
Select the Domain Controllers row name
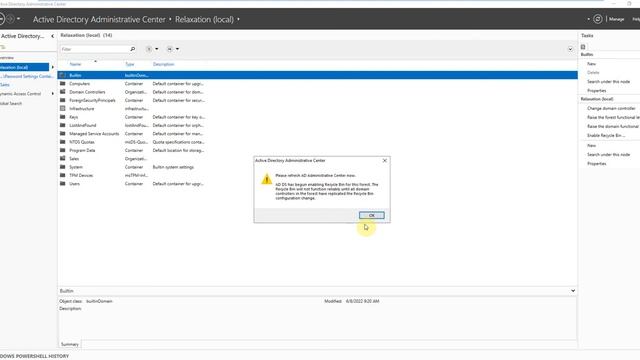point(87,92)
